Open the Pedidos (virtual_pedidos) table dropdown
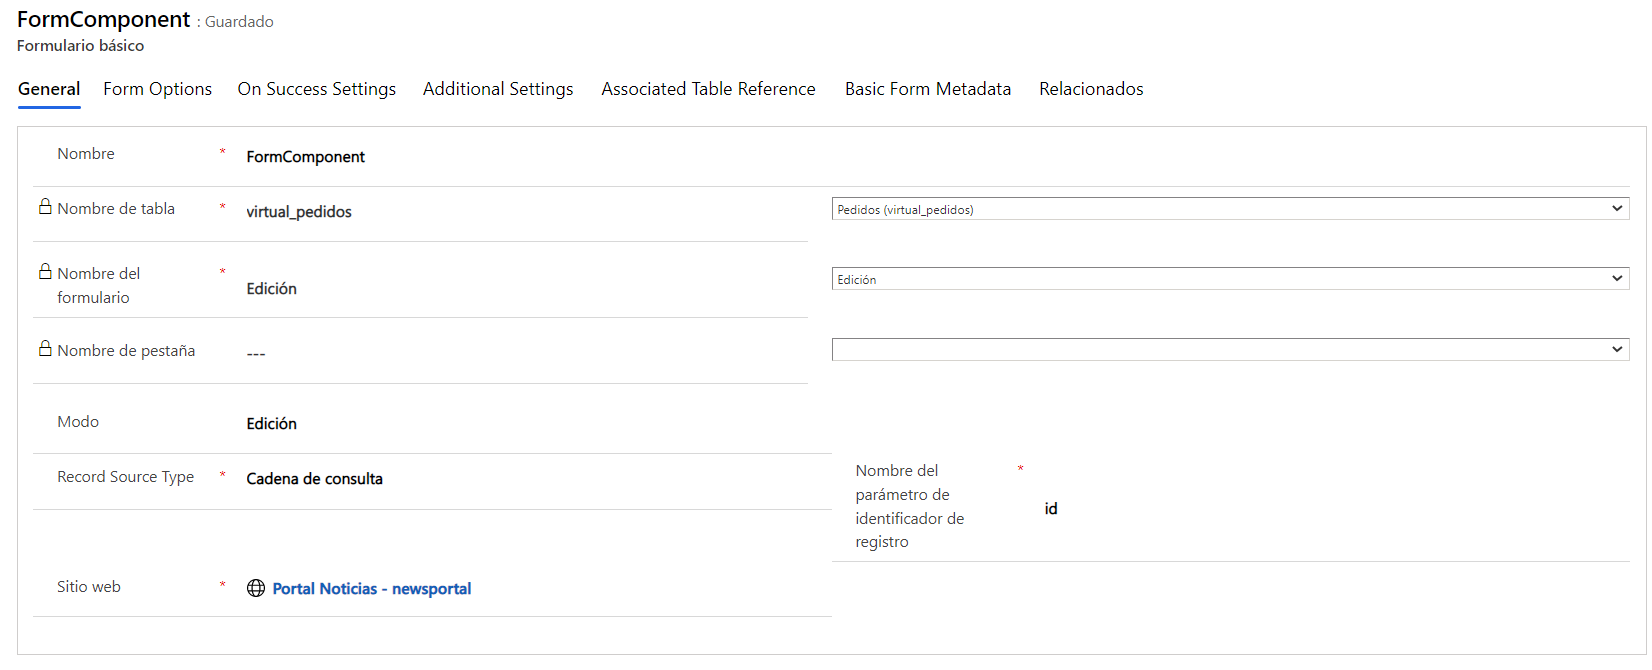 pyautogui.click(x=1229, y=209)
